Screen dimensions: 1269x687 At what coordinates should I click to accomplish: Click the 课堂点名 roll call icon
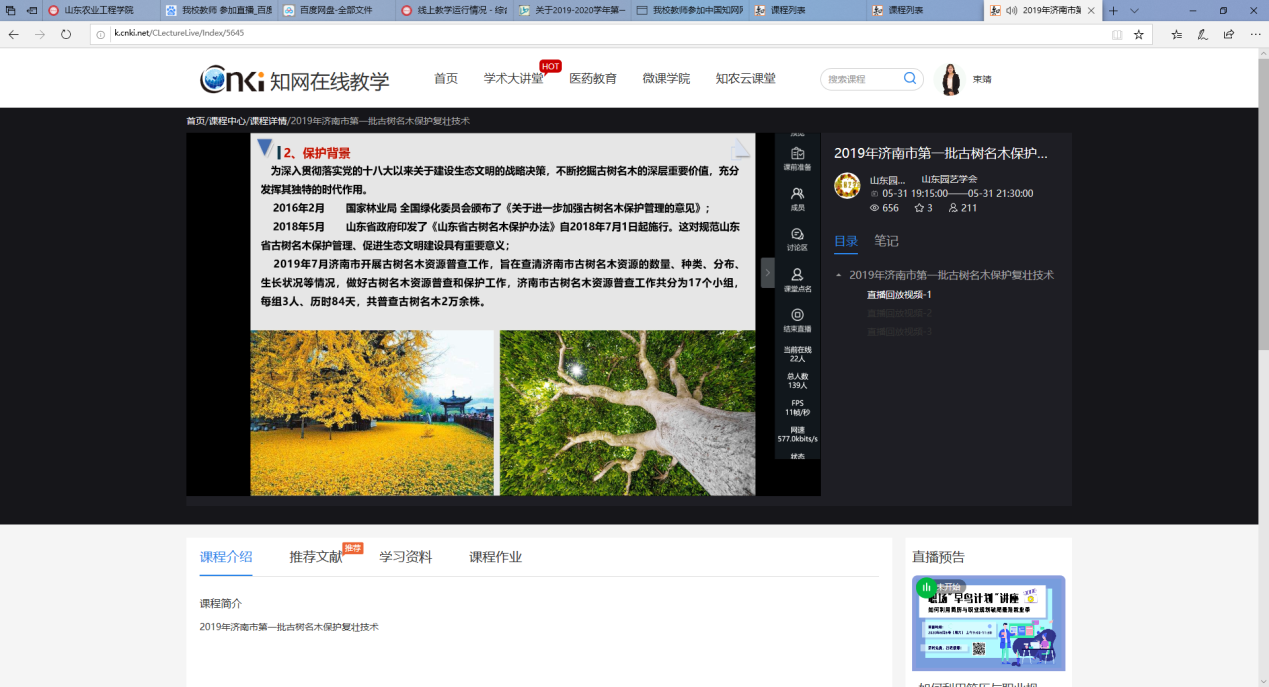pyautogui.click(x=797, y=275)
